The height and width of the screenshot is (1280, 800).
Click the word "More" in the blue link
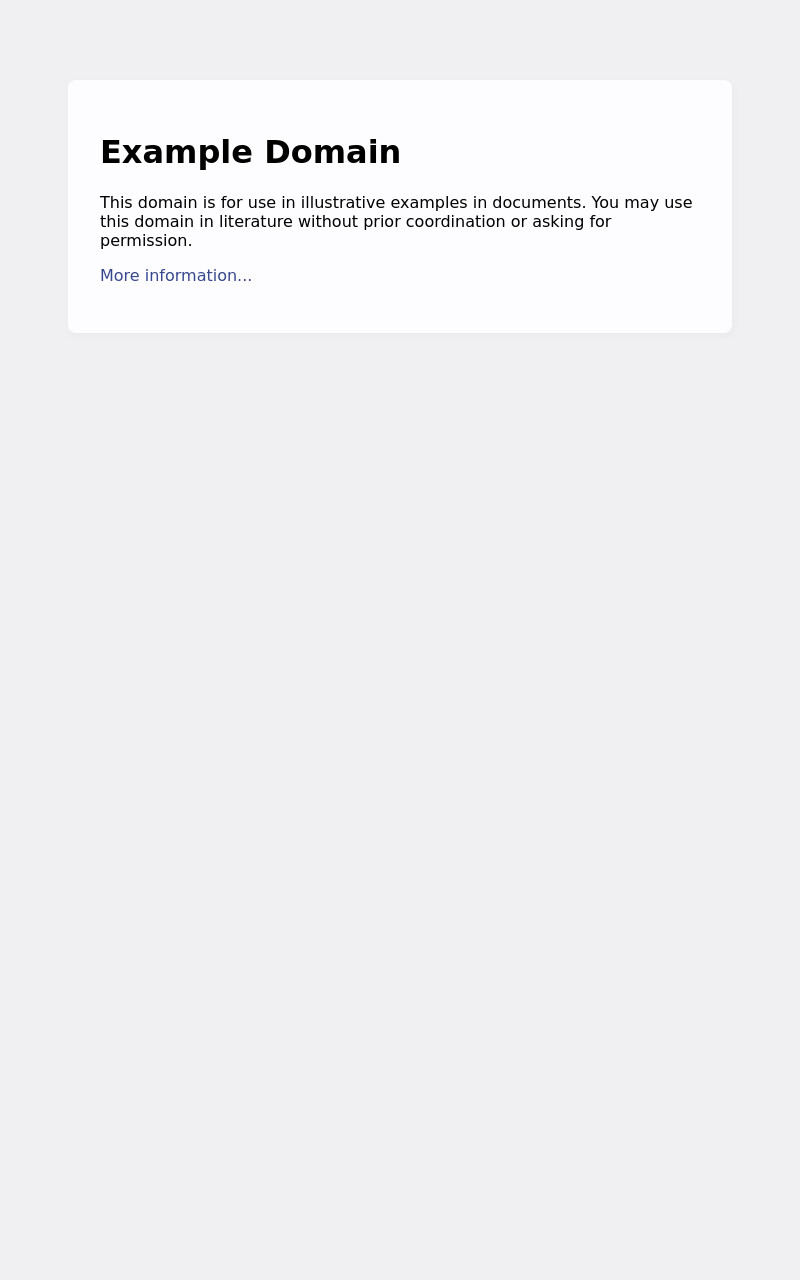(120, 276)
